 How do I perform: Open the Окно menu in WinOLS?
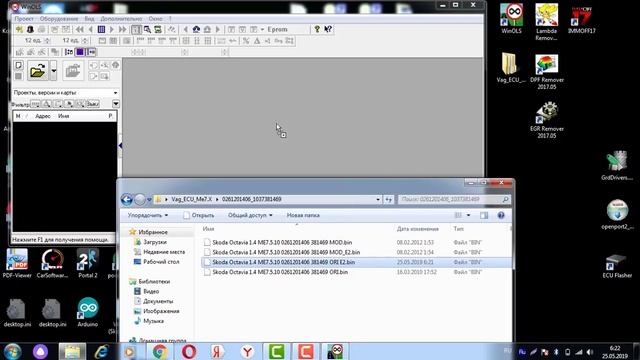point(156,19)
